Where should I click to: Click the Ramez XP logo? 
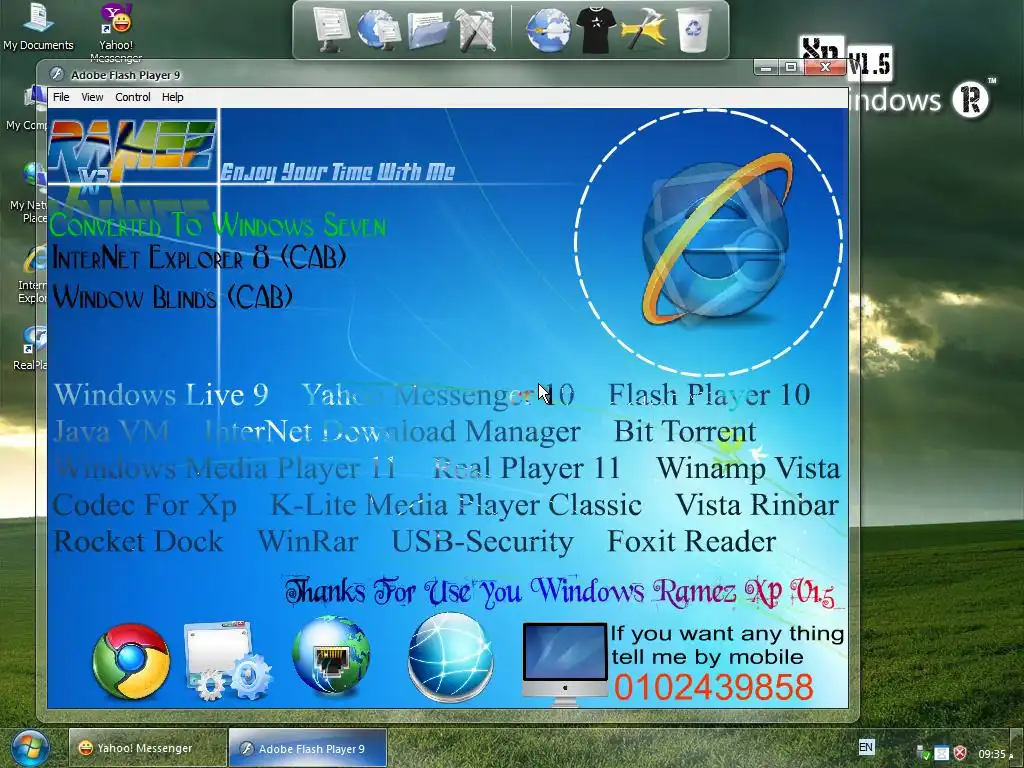point(132,152)
